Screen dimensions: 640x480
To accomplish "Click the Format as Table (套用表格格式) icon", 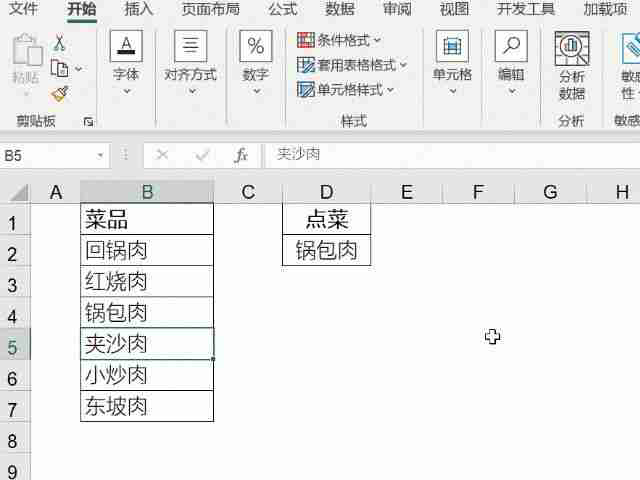I will coord(306,64).
